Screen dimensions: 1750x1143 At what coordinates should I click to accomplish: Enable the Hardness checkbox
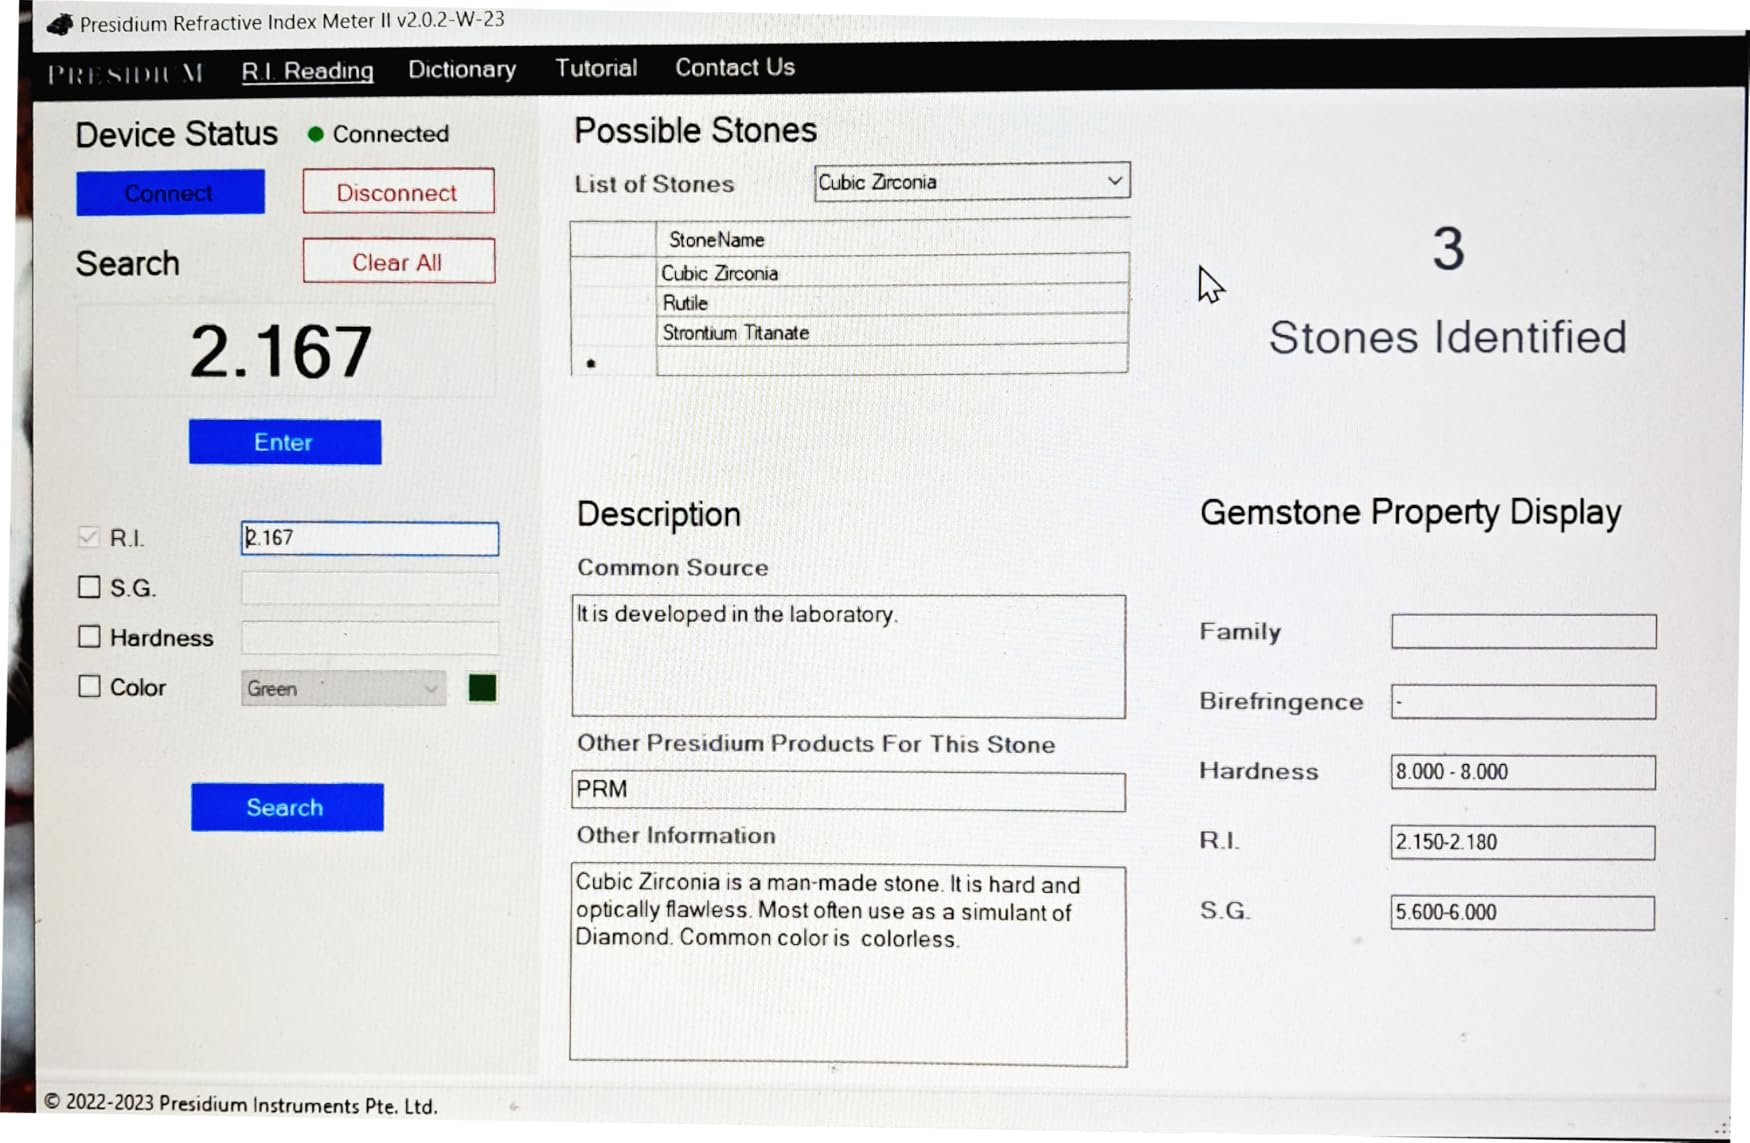[89, 637]
